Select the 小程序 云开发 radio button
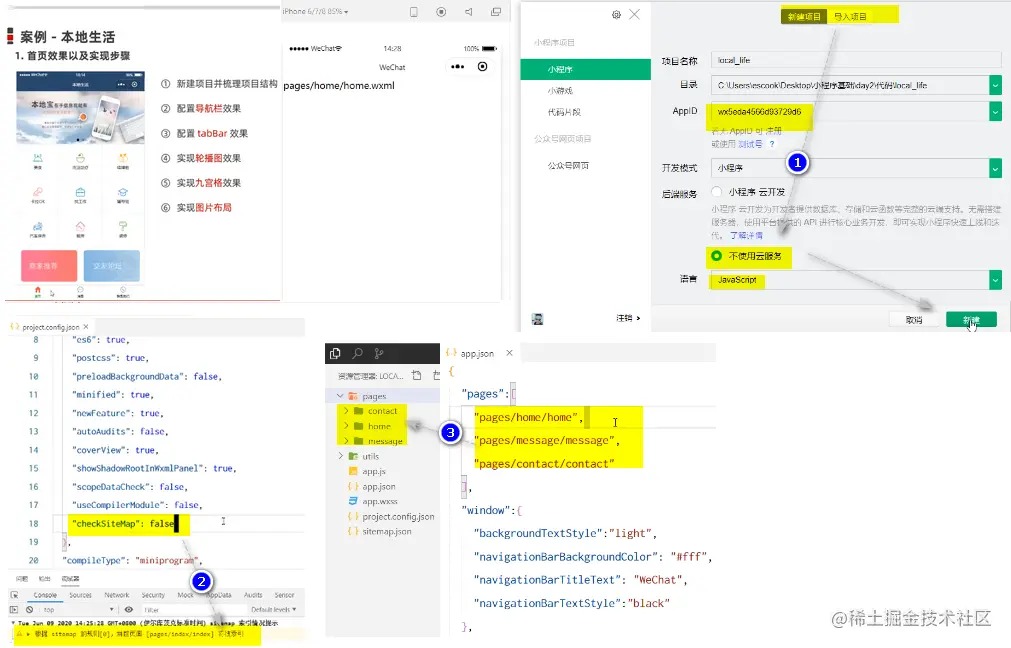 [716, 191]
